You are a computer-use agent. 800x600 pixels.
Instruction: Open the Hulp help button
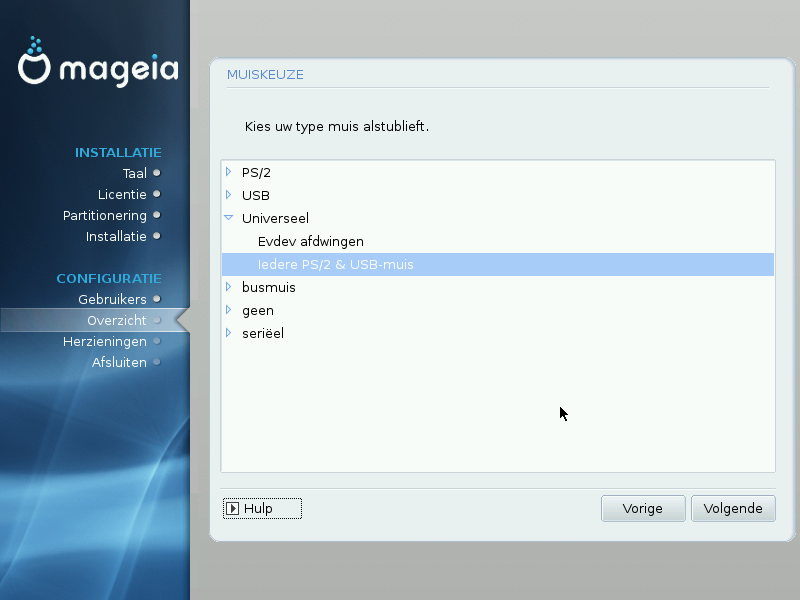coord(262,509)
